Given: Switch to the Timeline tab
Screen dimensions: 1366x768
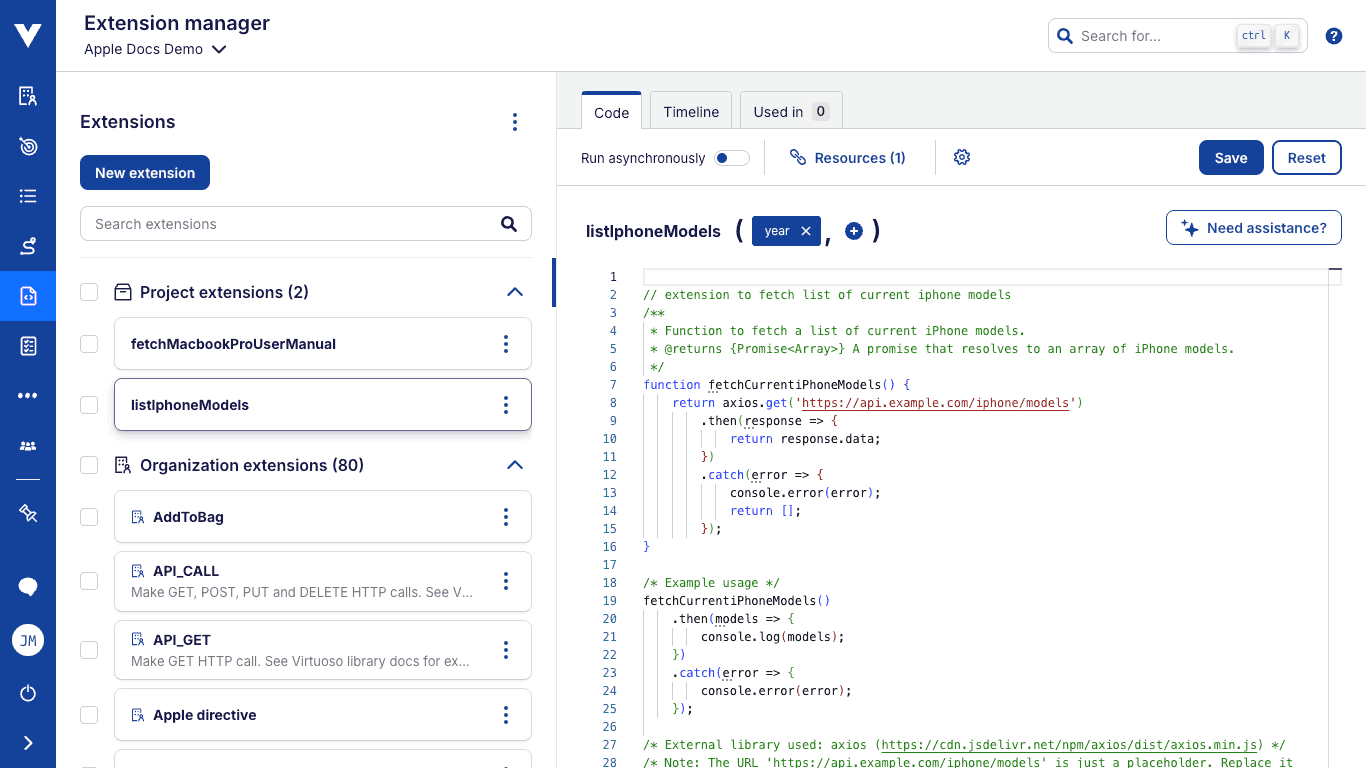Looking at the screenshot, I should [x=691, y=112].
